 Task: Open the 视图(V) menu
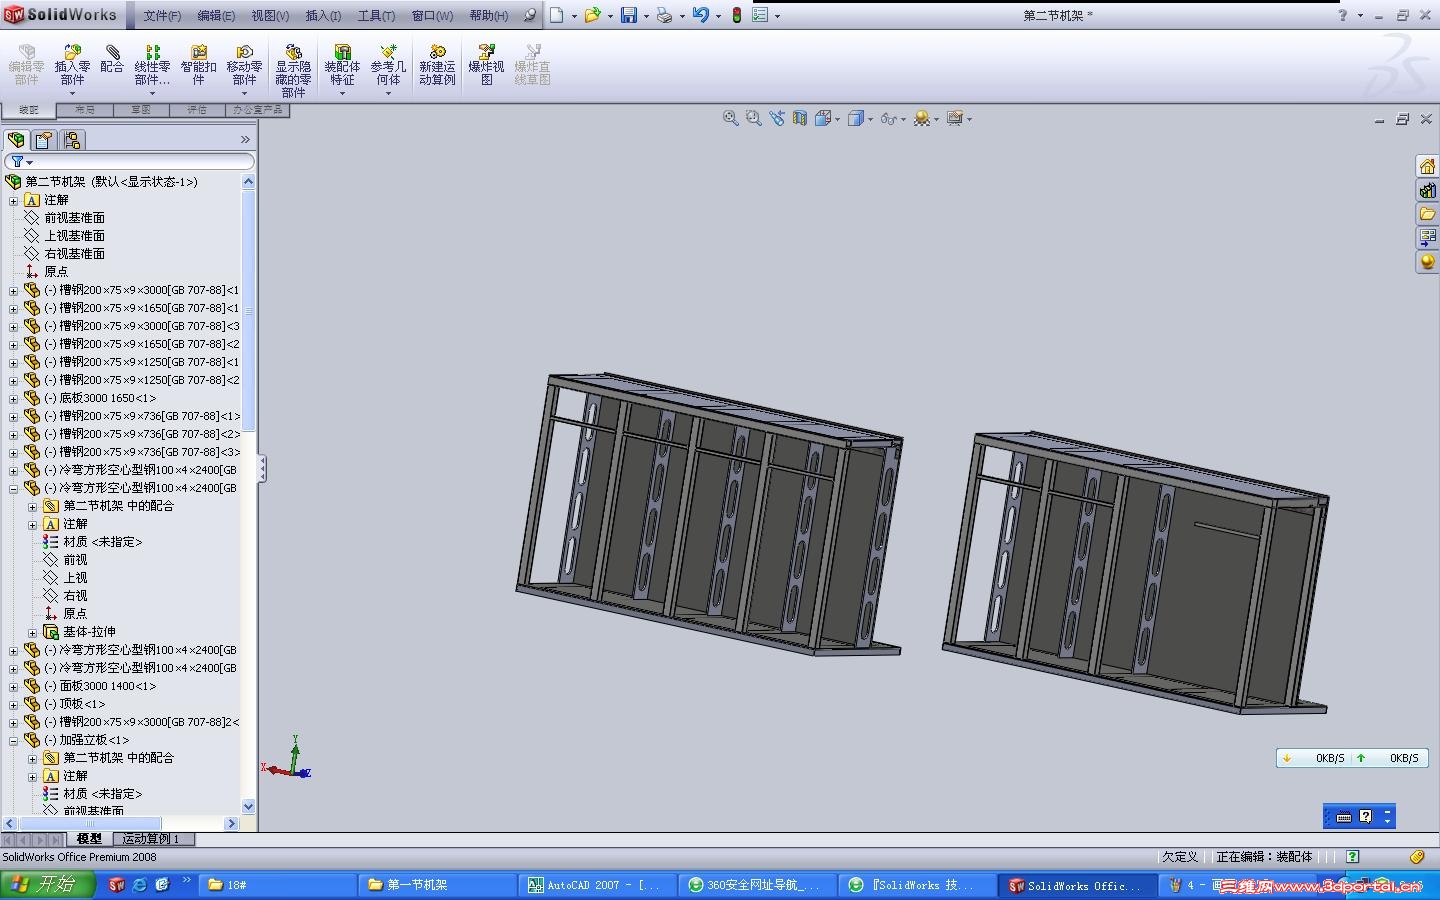pyautogui.click(x=270, y=15)
